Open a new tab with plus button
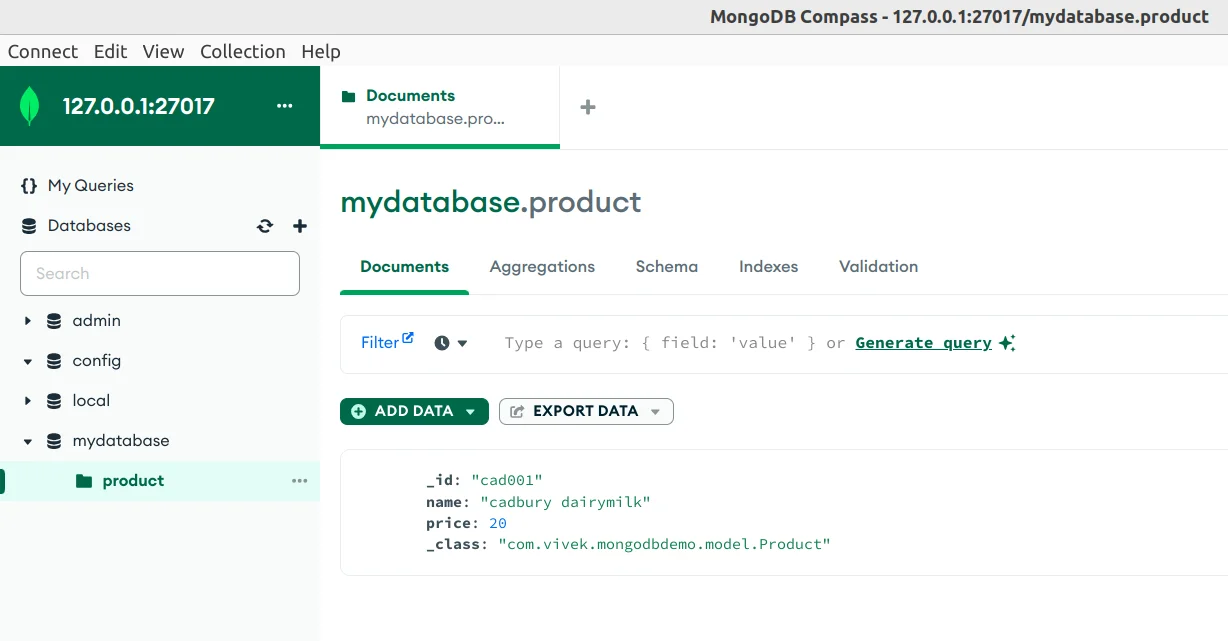 (x=588, y=107)
